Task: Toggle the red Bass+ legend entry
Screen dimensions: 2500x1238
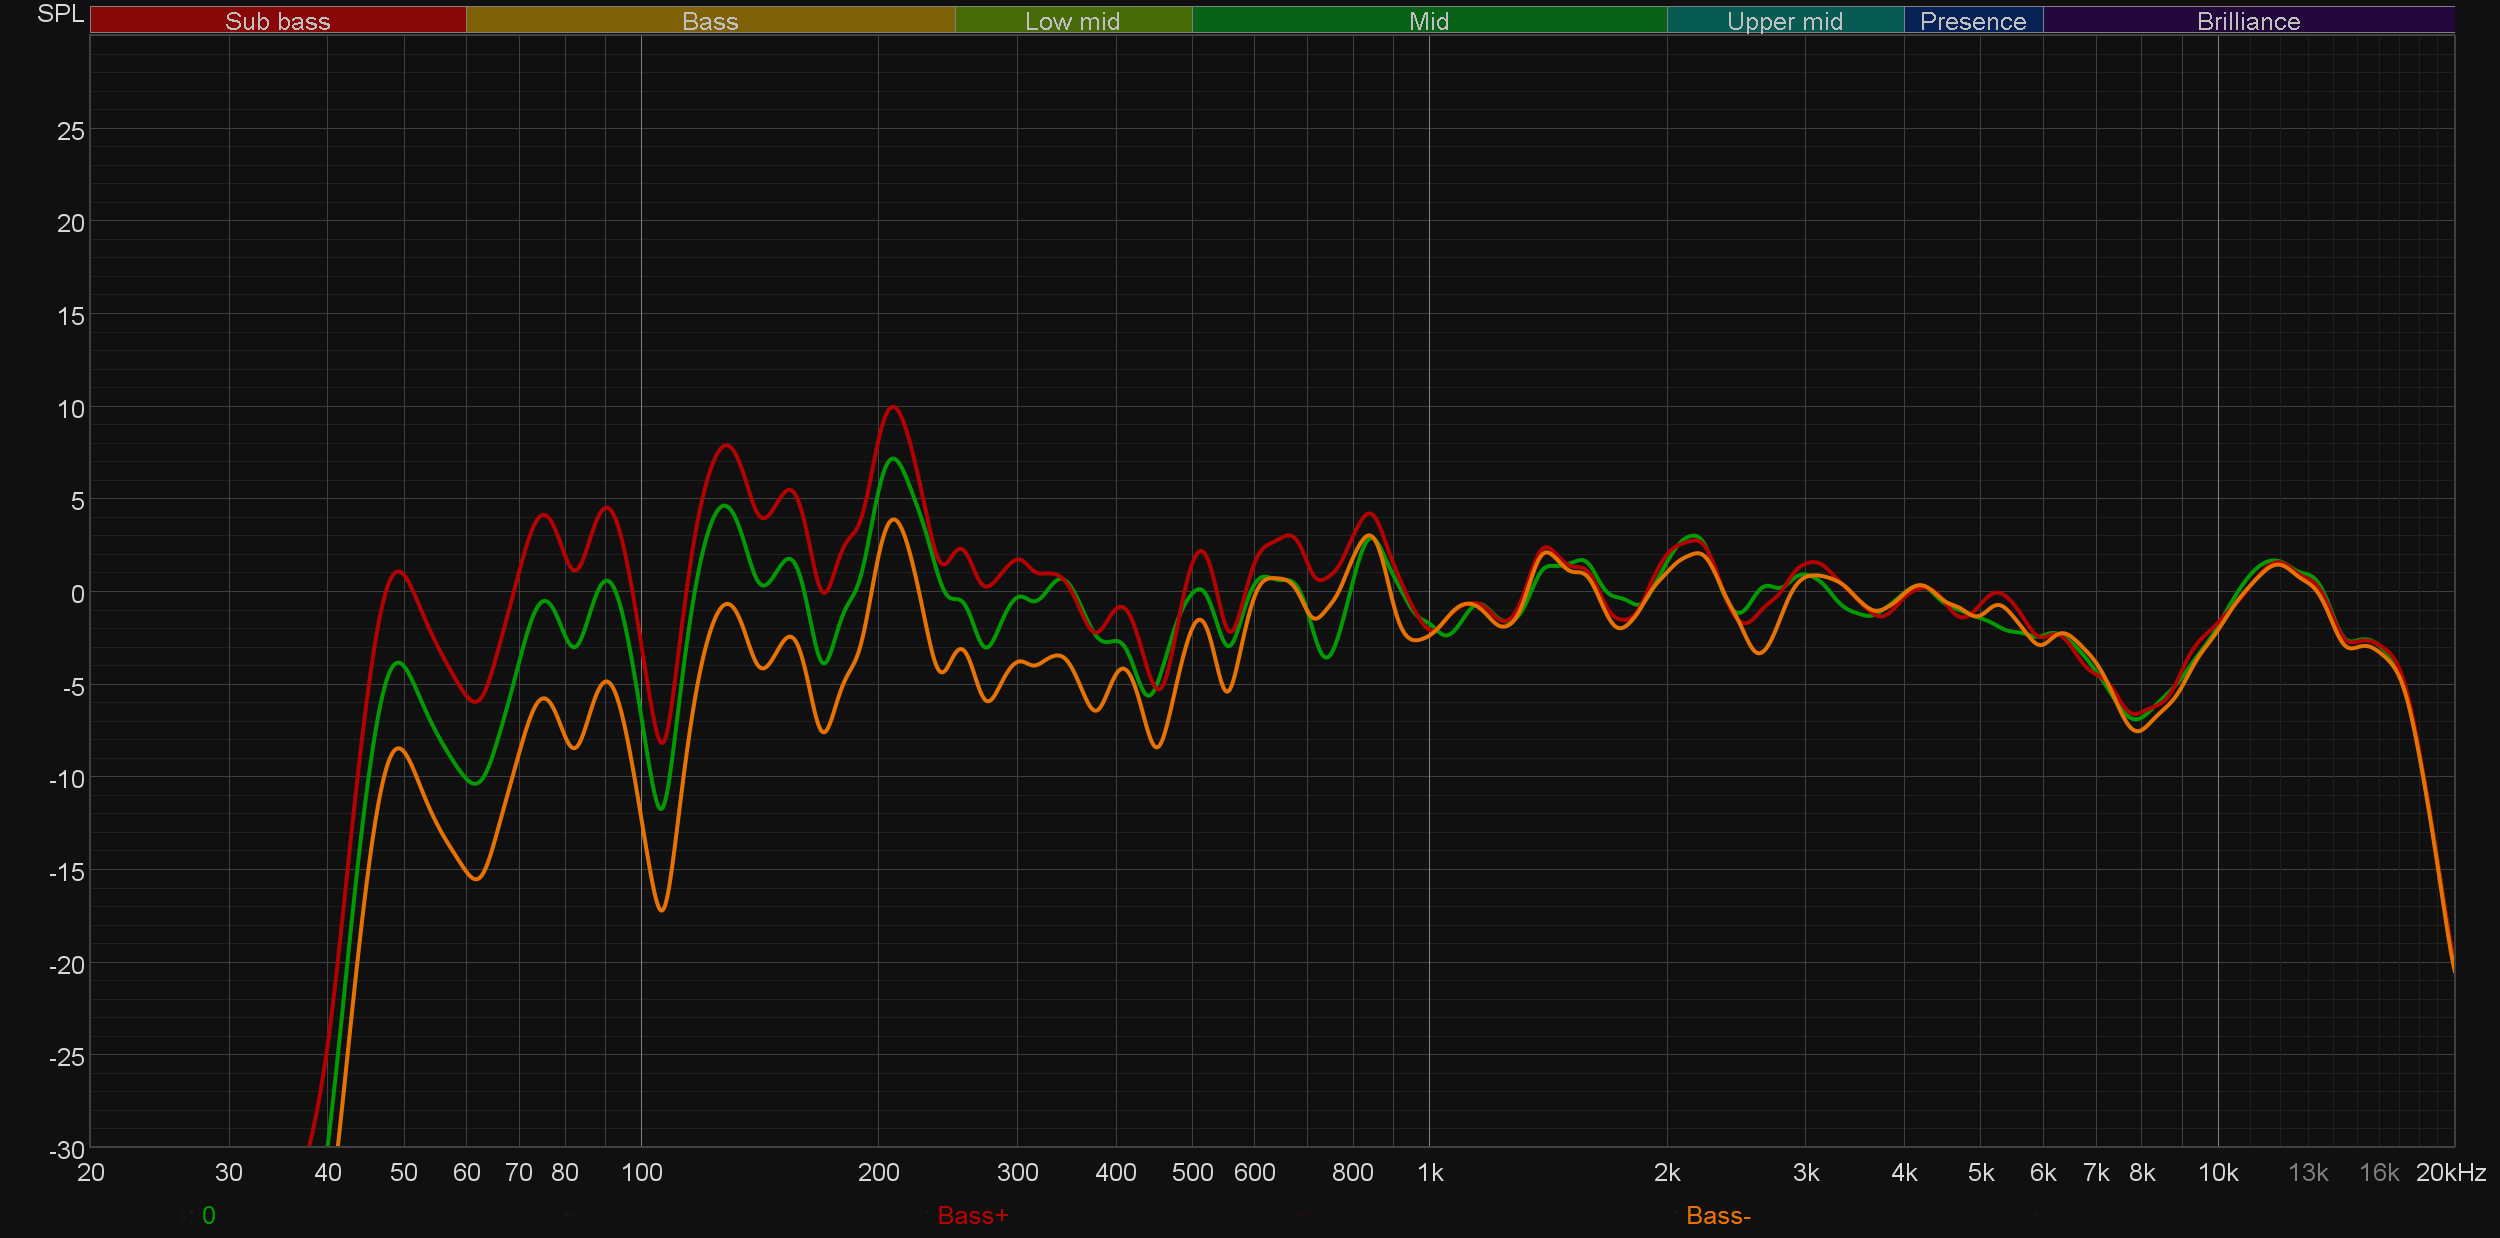Action: 972,1215
